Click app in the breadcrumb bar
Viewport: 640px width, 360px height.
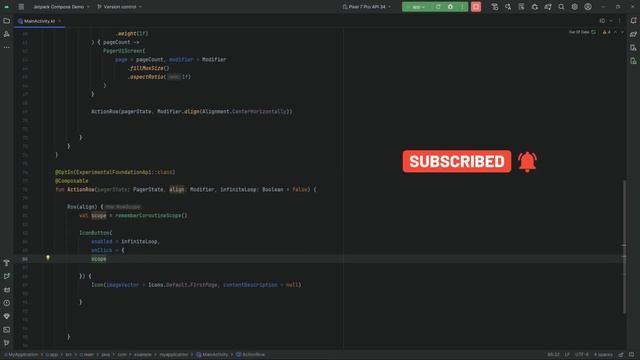[51, 355]
